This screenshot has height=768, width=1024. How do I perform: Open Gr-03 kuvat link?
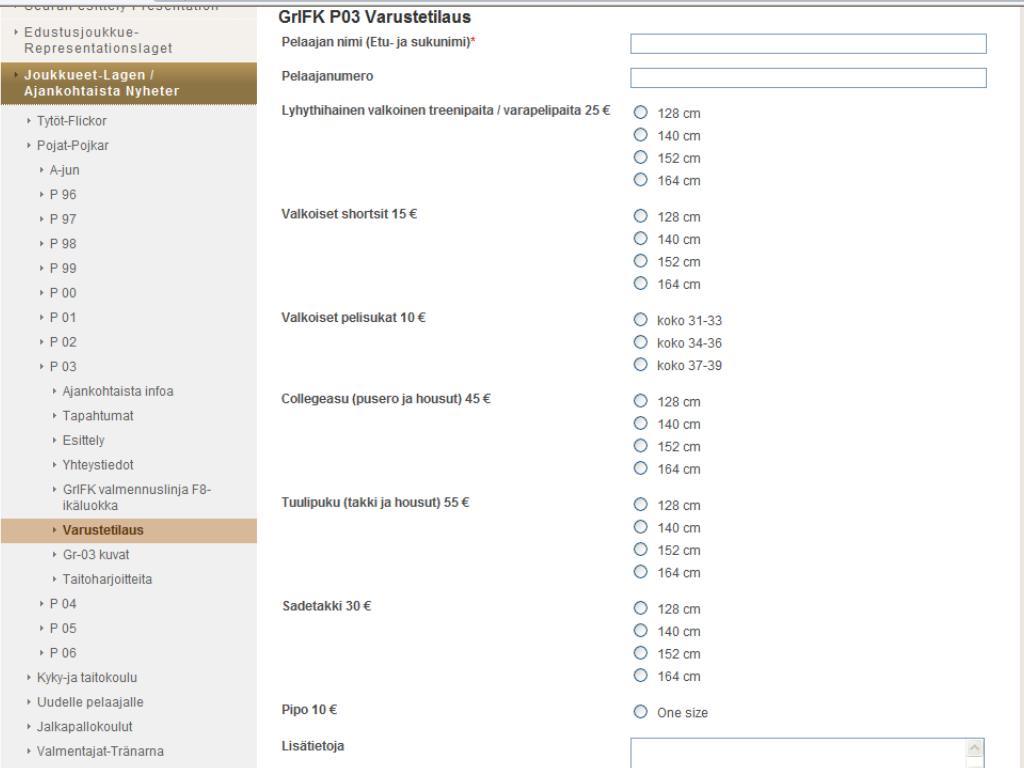[96, 555]
